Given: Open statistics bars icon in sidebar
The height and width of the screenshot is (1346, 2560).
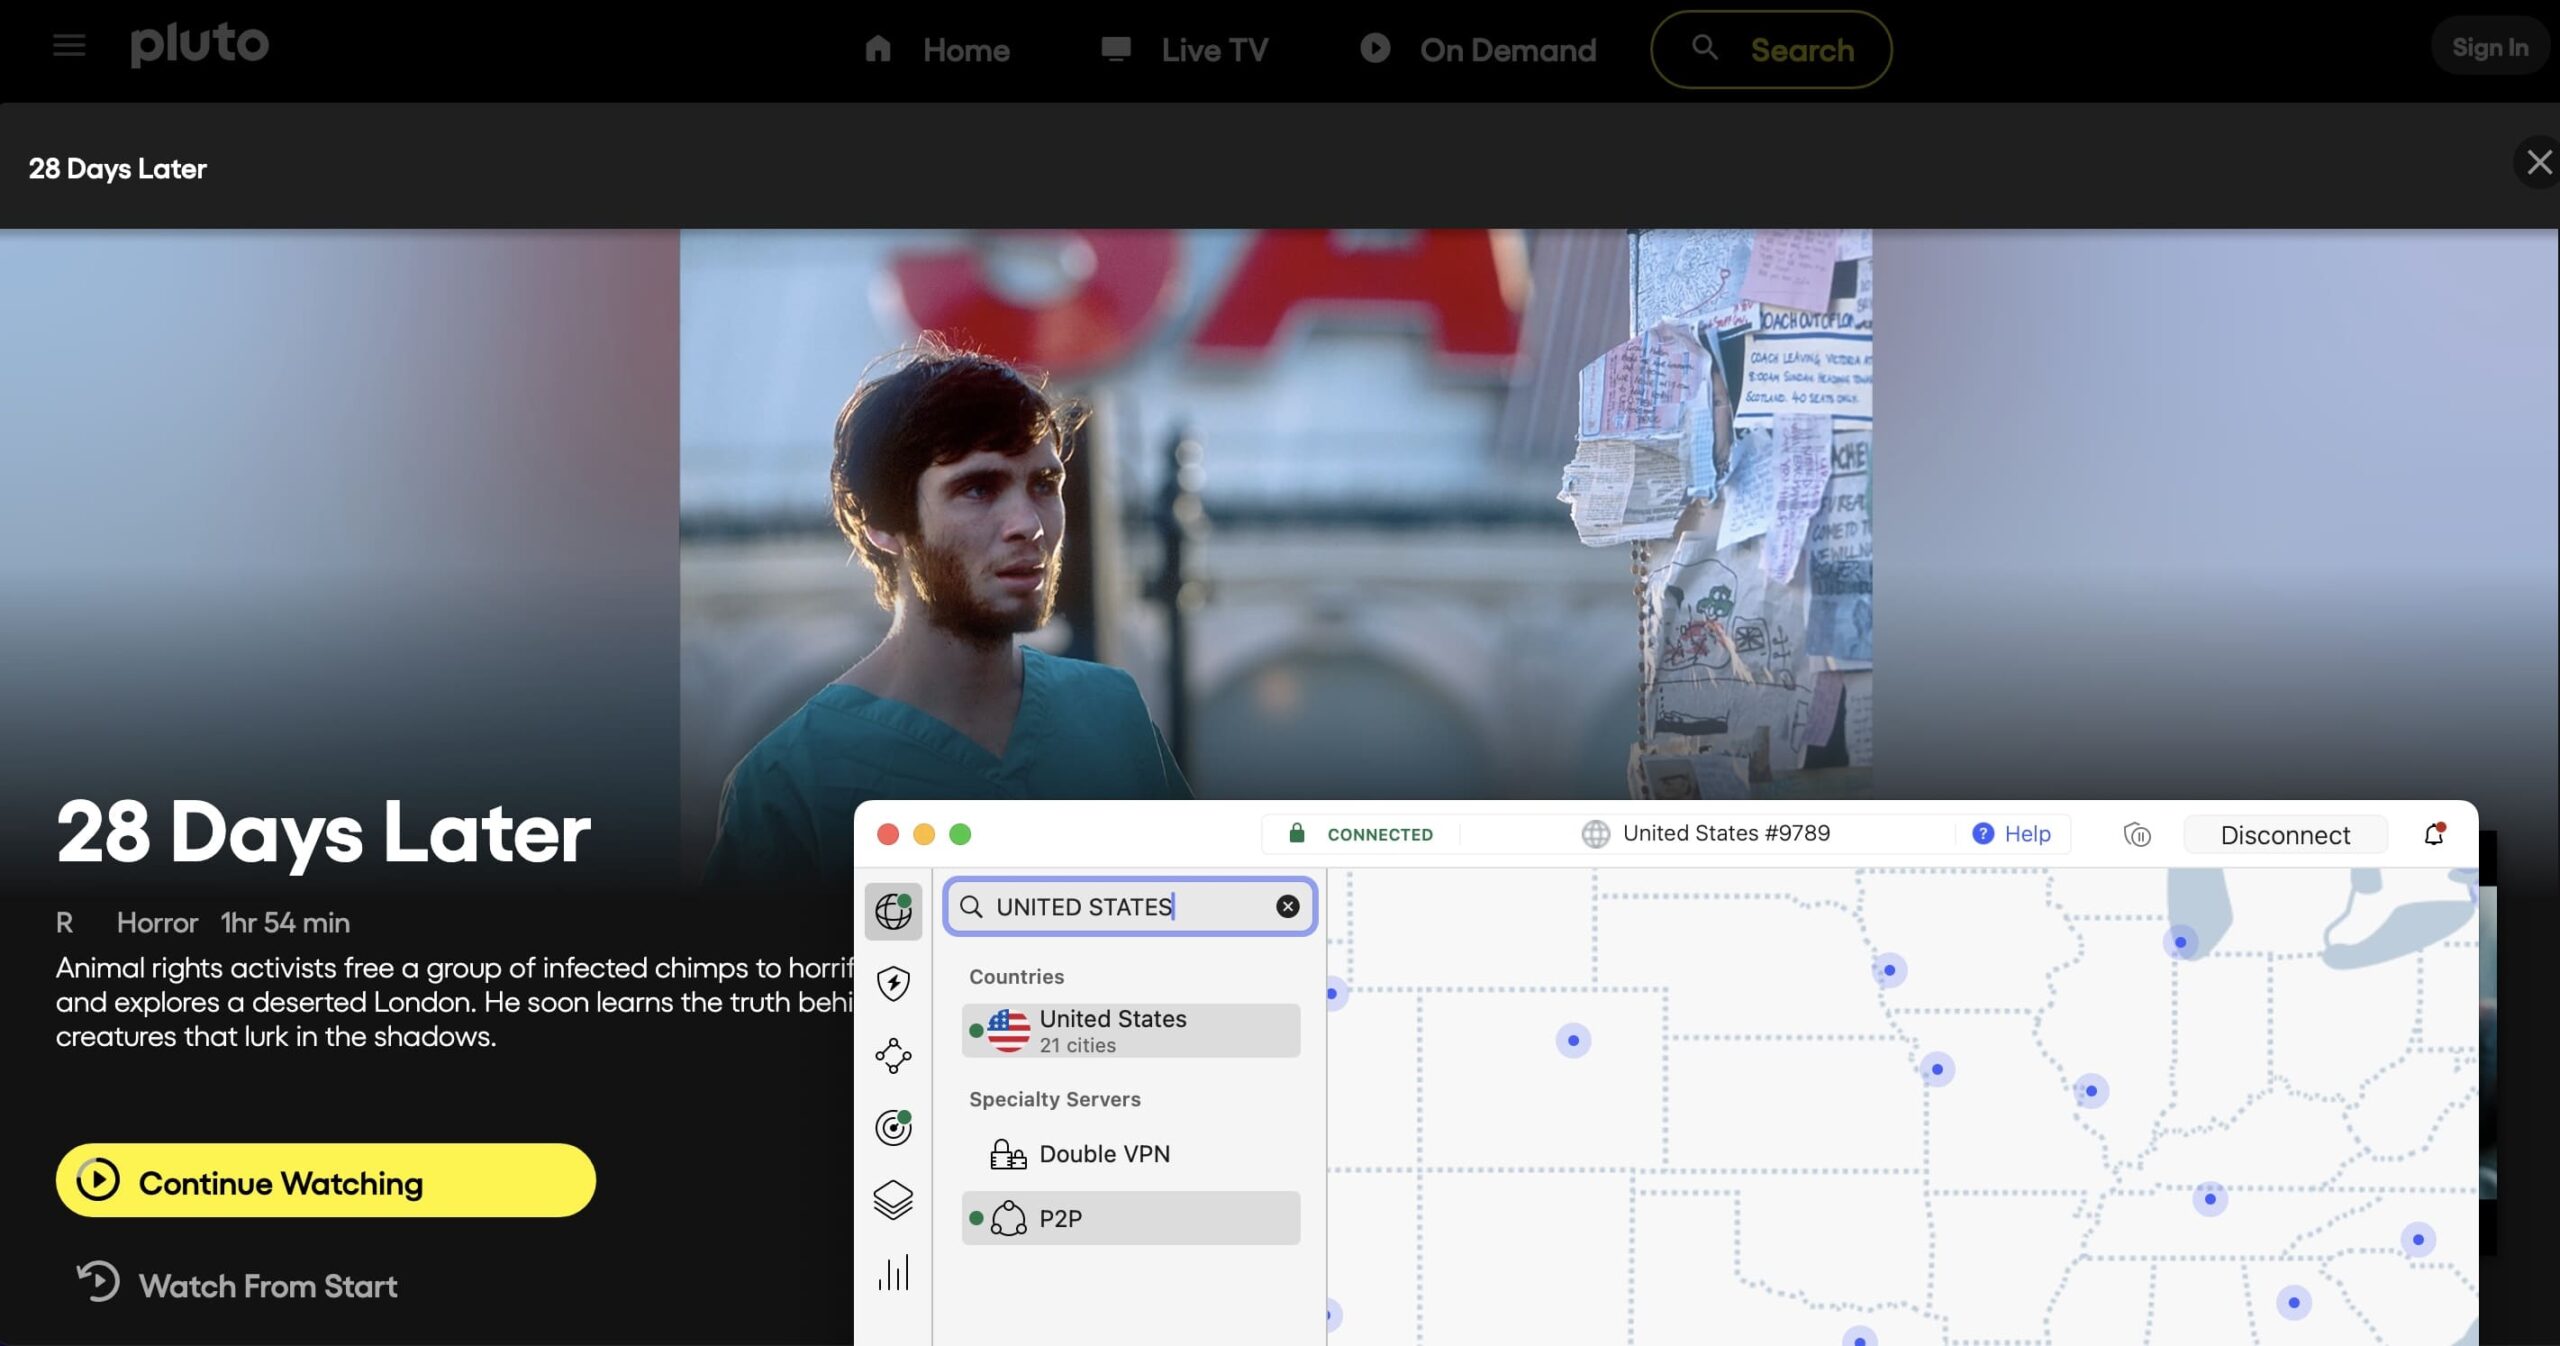Looking at the screenshot, I should pyautogui.click(x=893, y=1273).
